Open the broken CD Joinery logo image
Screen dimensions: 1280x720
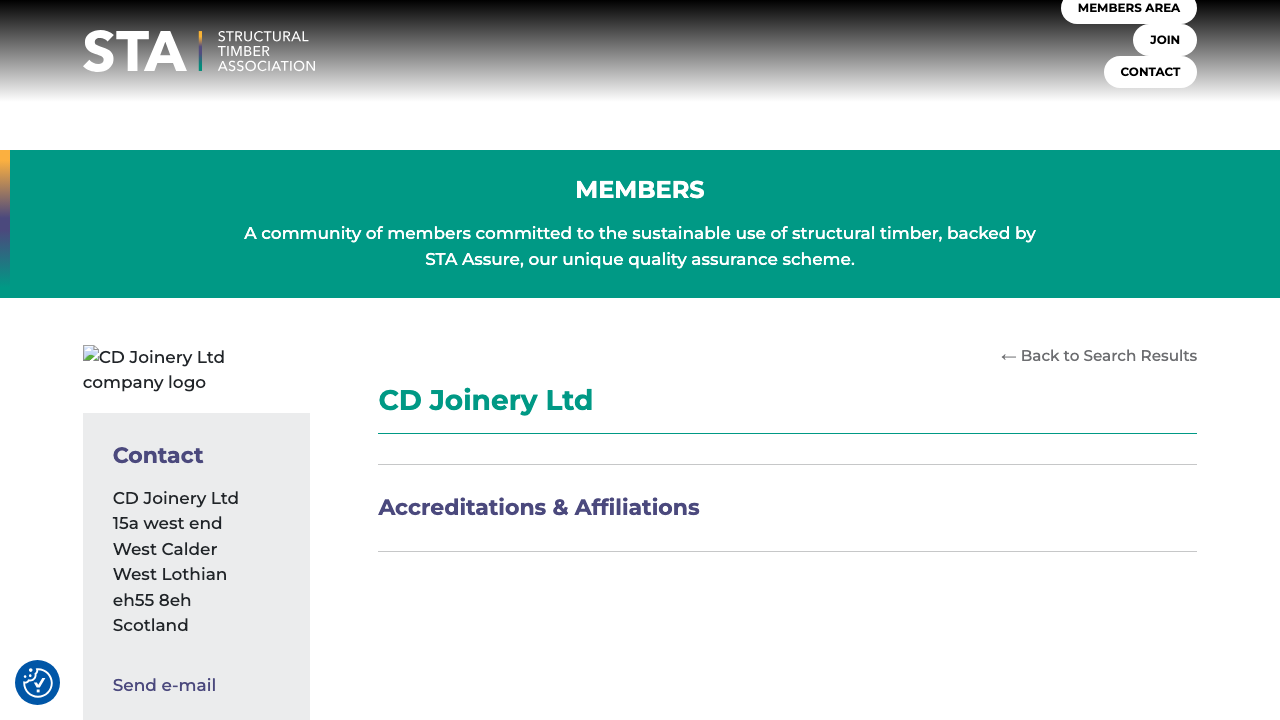[x=153, y=369]
